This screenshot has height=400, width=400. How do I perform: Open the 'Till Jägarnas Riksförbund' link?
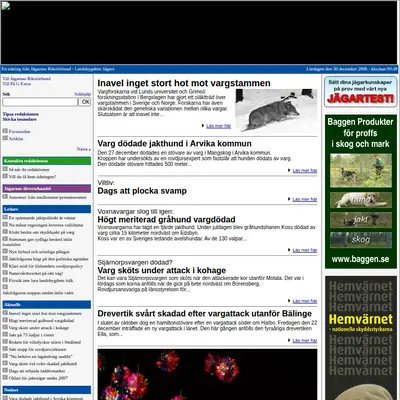(27, 79)
